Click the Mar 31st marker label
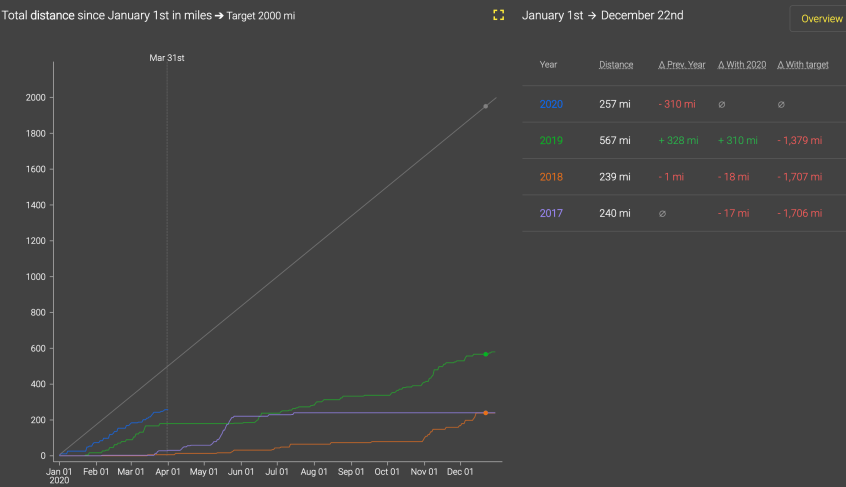The width and height of the screenshot is (846, 487). point(167,58)
